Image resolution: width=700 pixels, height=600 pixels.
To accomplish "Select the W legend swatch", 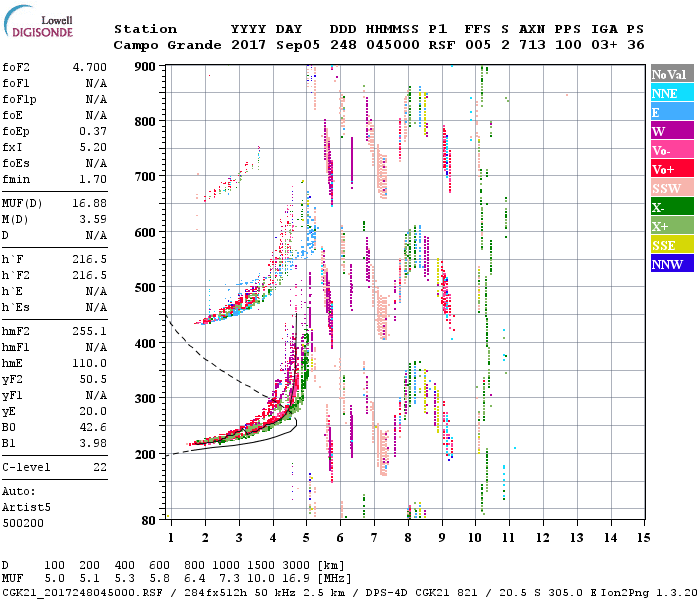I will [672, 131].
